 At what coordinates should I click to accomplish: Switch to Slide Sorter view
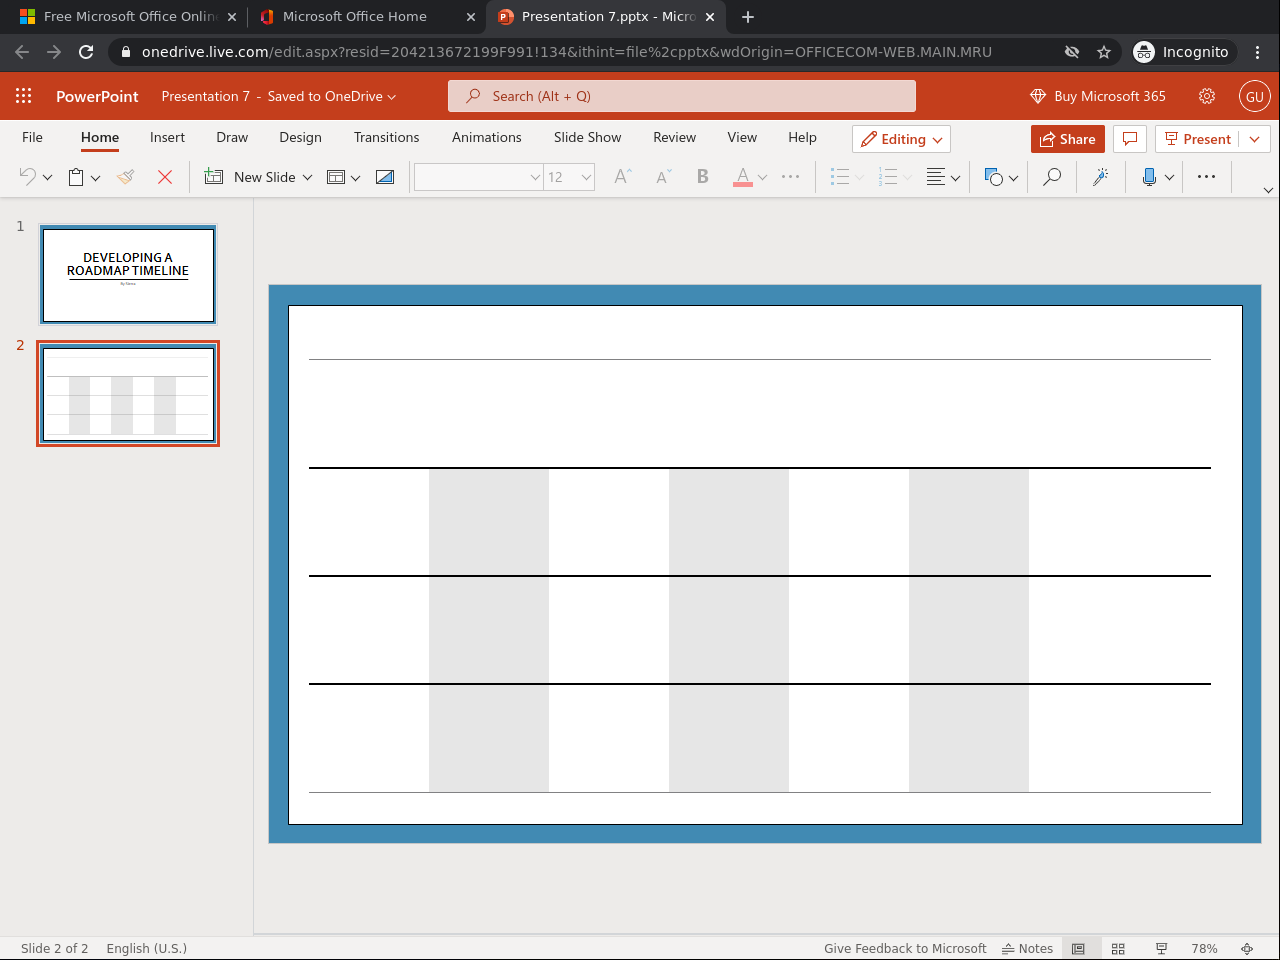tap(1118, 948)
